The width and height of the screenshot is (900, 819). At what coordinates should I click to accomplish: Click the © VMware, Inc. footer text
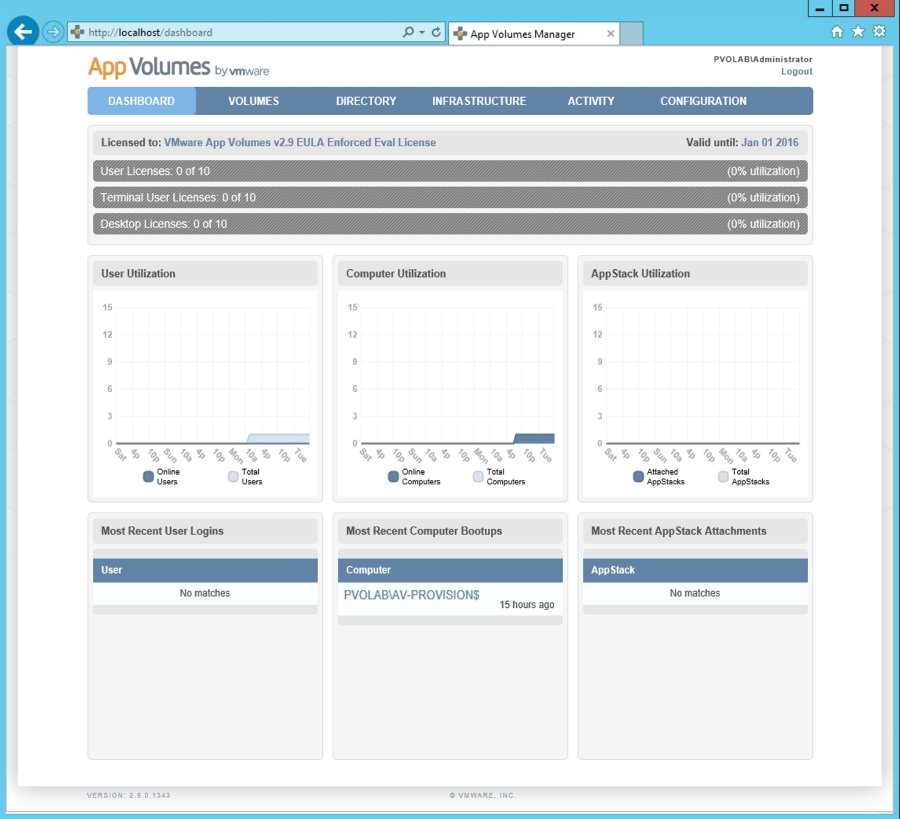pyautogui.click(x=483, y=795)
